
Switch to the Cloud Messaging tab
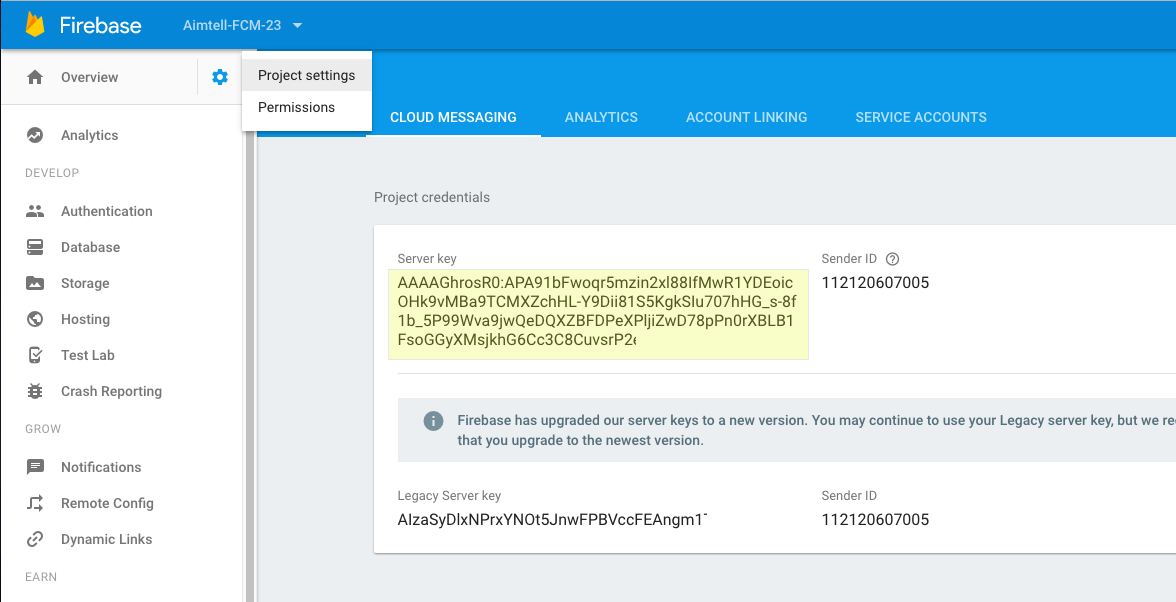454,118
